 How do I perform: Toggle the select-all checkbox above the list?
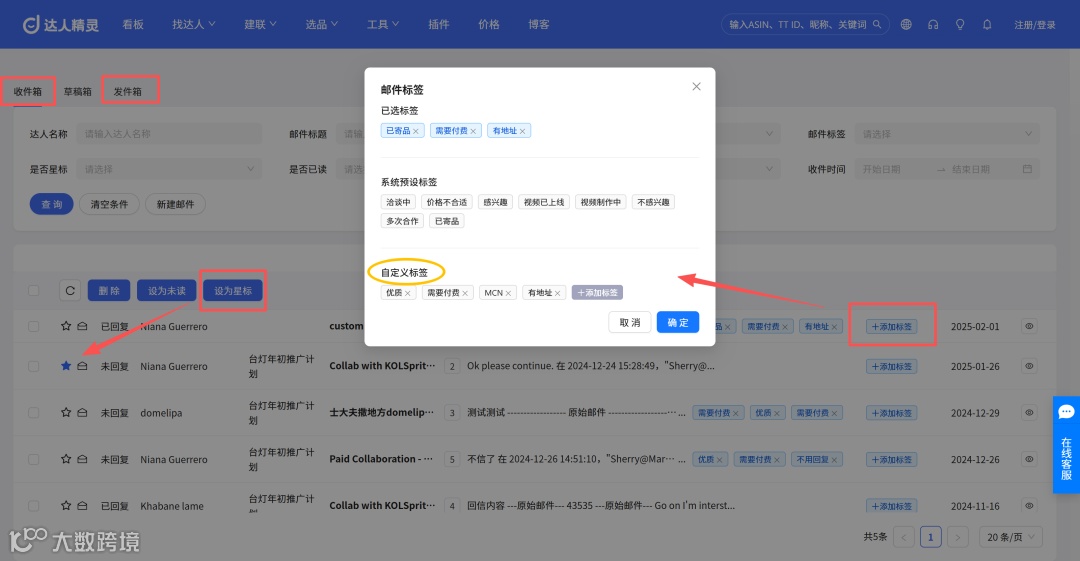(34, 291)
